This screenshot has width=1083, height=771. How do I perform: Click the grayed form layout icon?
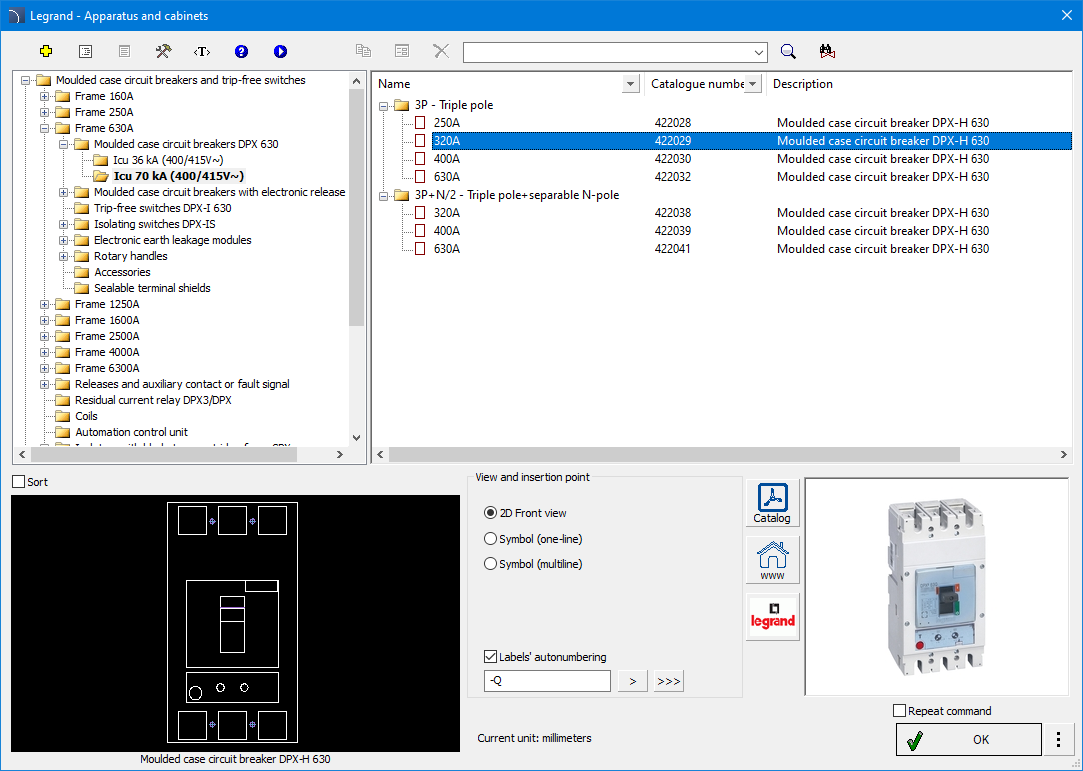[x=402, y=51]
